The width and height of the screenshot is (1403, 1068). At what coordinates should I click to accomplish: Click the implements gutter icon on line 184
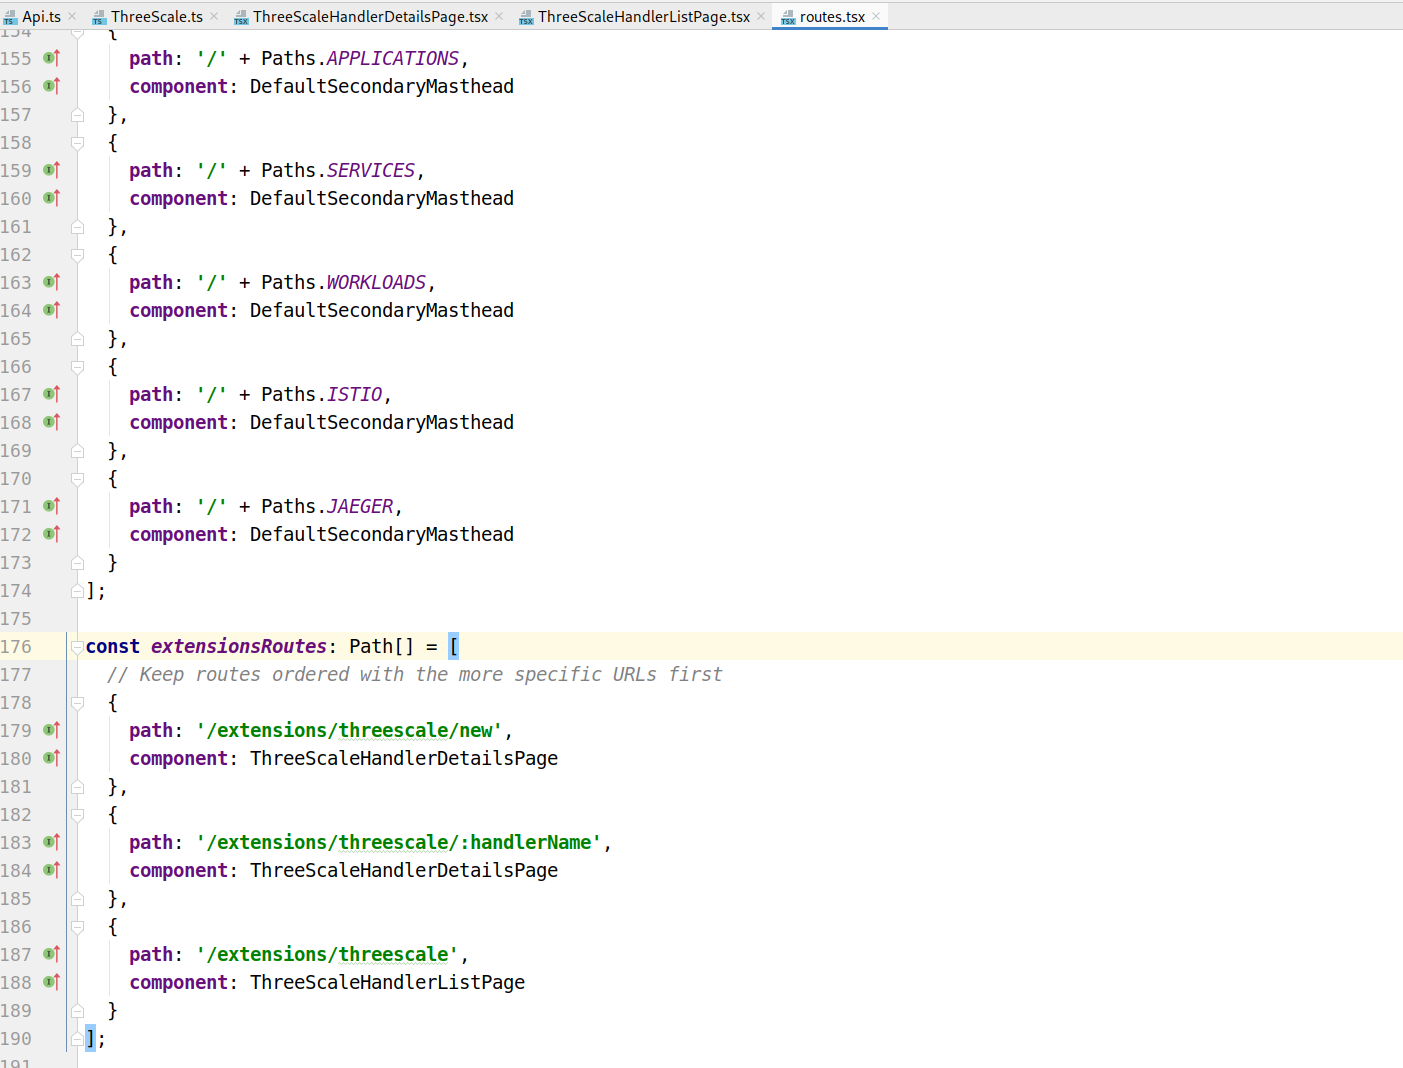tap(52, 870)
